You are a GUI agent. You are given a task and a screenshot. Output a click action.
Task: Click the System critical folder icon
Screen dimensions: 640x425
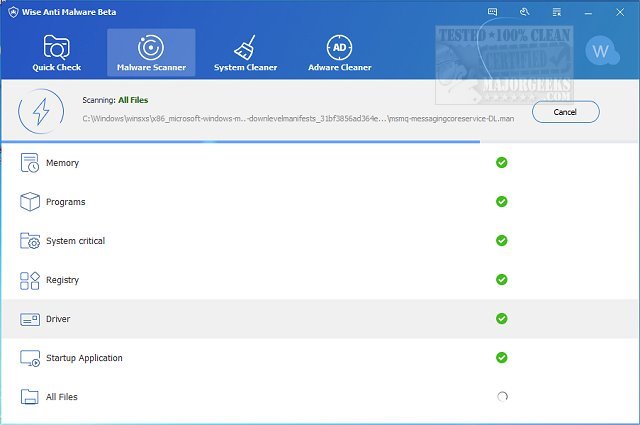(x=30, y=240)
